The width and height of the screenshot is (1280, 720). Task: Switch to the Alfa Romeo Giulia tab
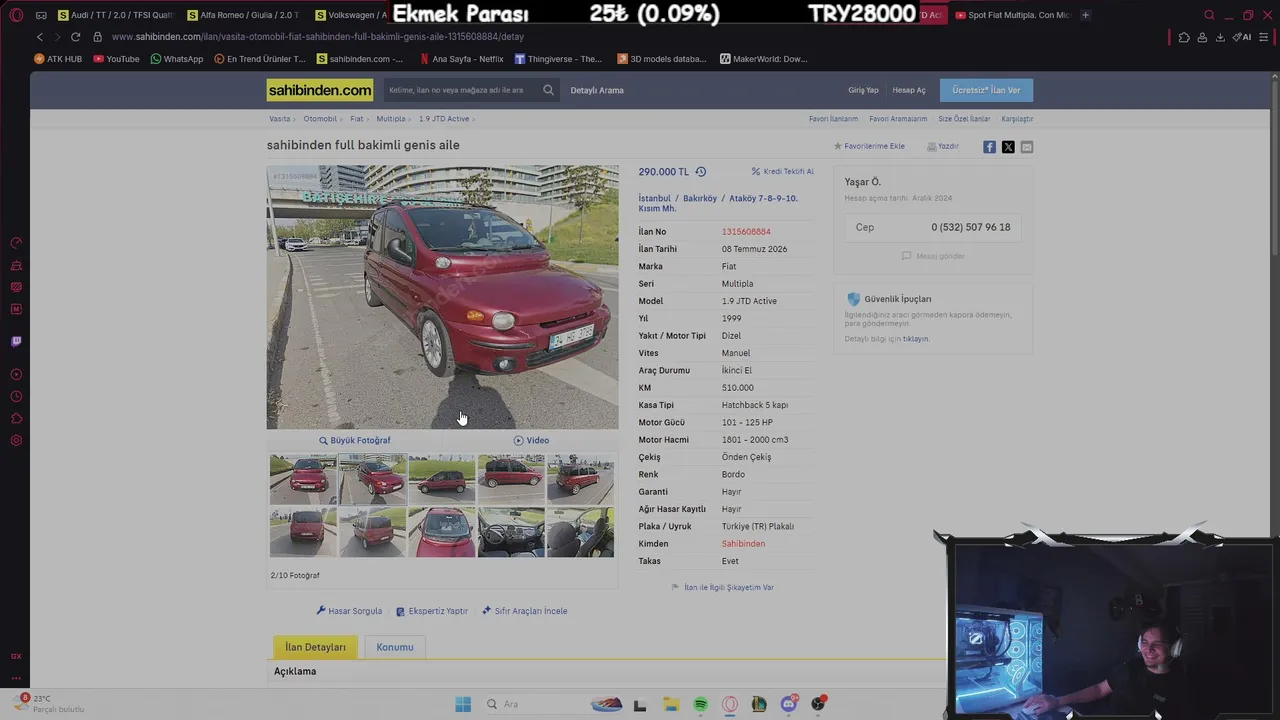point(244,15)
